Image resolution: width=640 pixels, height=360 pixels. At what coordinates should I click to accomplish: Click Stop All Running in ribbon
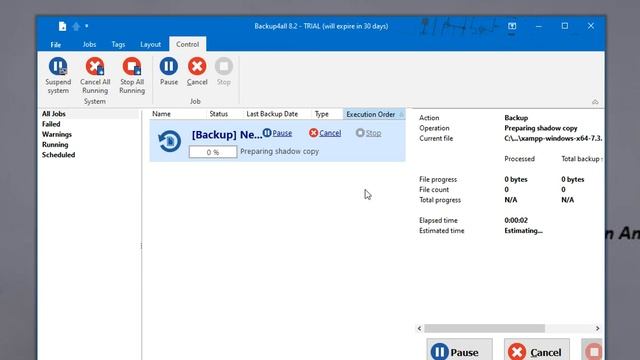[132, 76]
